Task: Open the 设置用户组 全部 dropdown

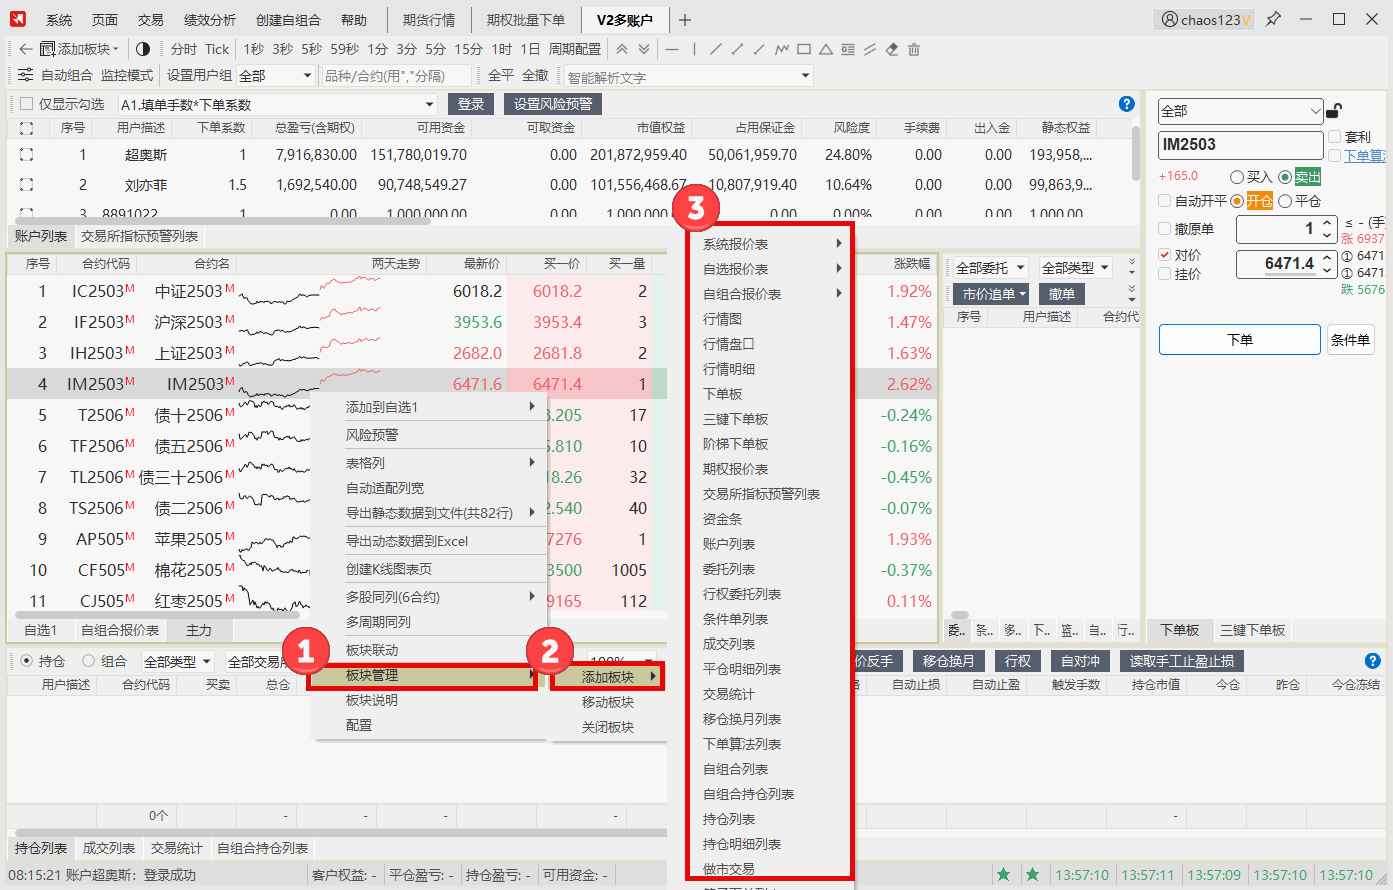Action: [275, 75]
